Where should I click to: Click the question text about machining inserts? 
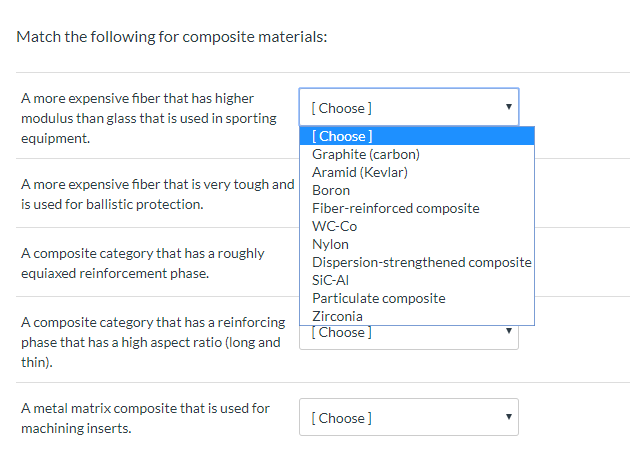[145, 418]
